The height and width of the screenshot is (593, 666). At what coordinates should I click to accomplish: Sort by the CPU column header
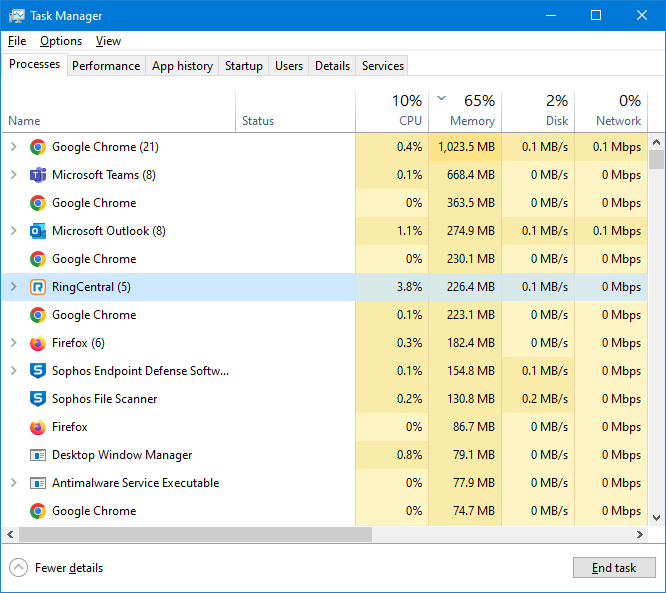click(x=392, y=111)
